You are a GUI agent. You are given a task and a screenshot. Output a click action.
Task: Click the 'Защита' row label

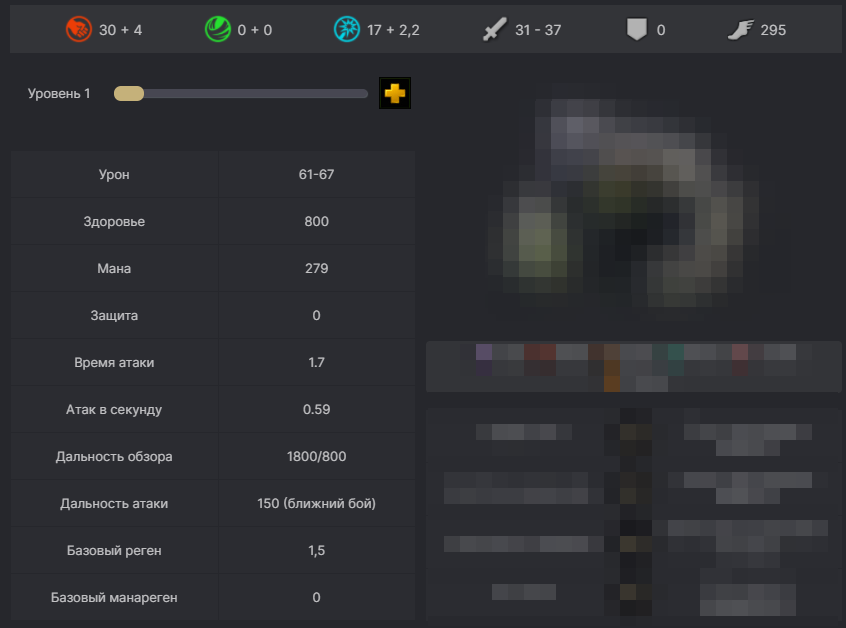pos(114,316)
